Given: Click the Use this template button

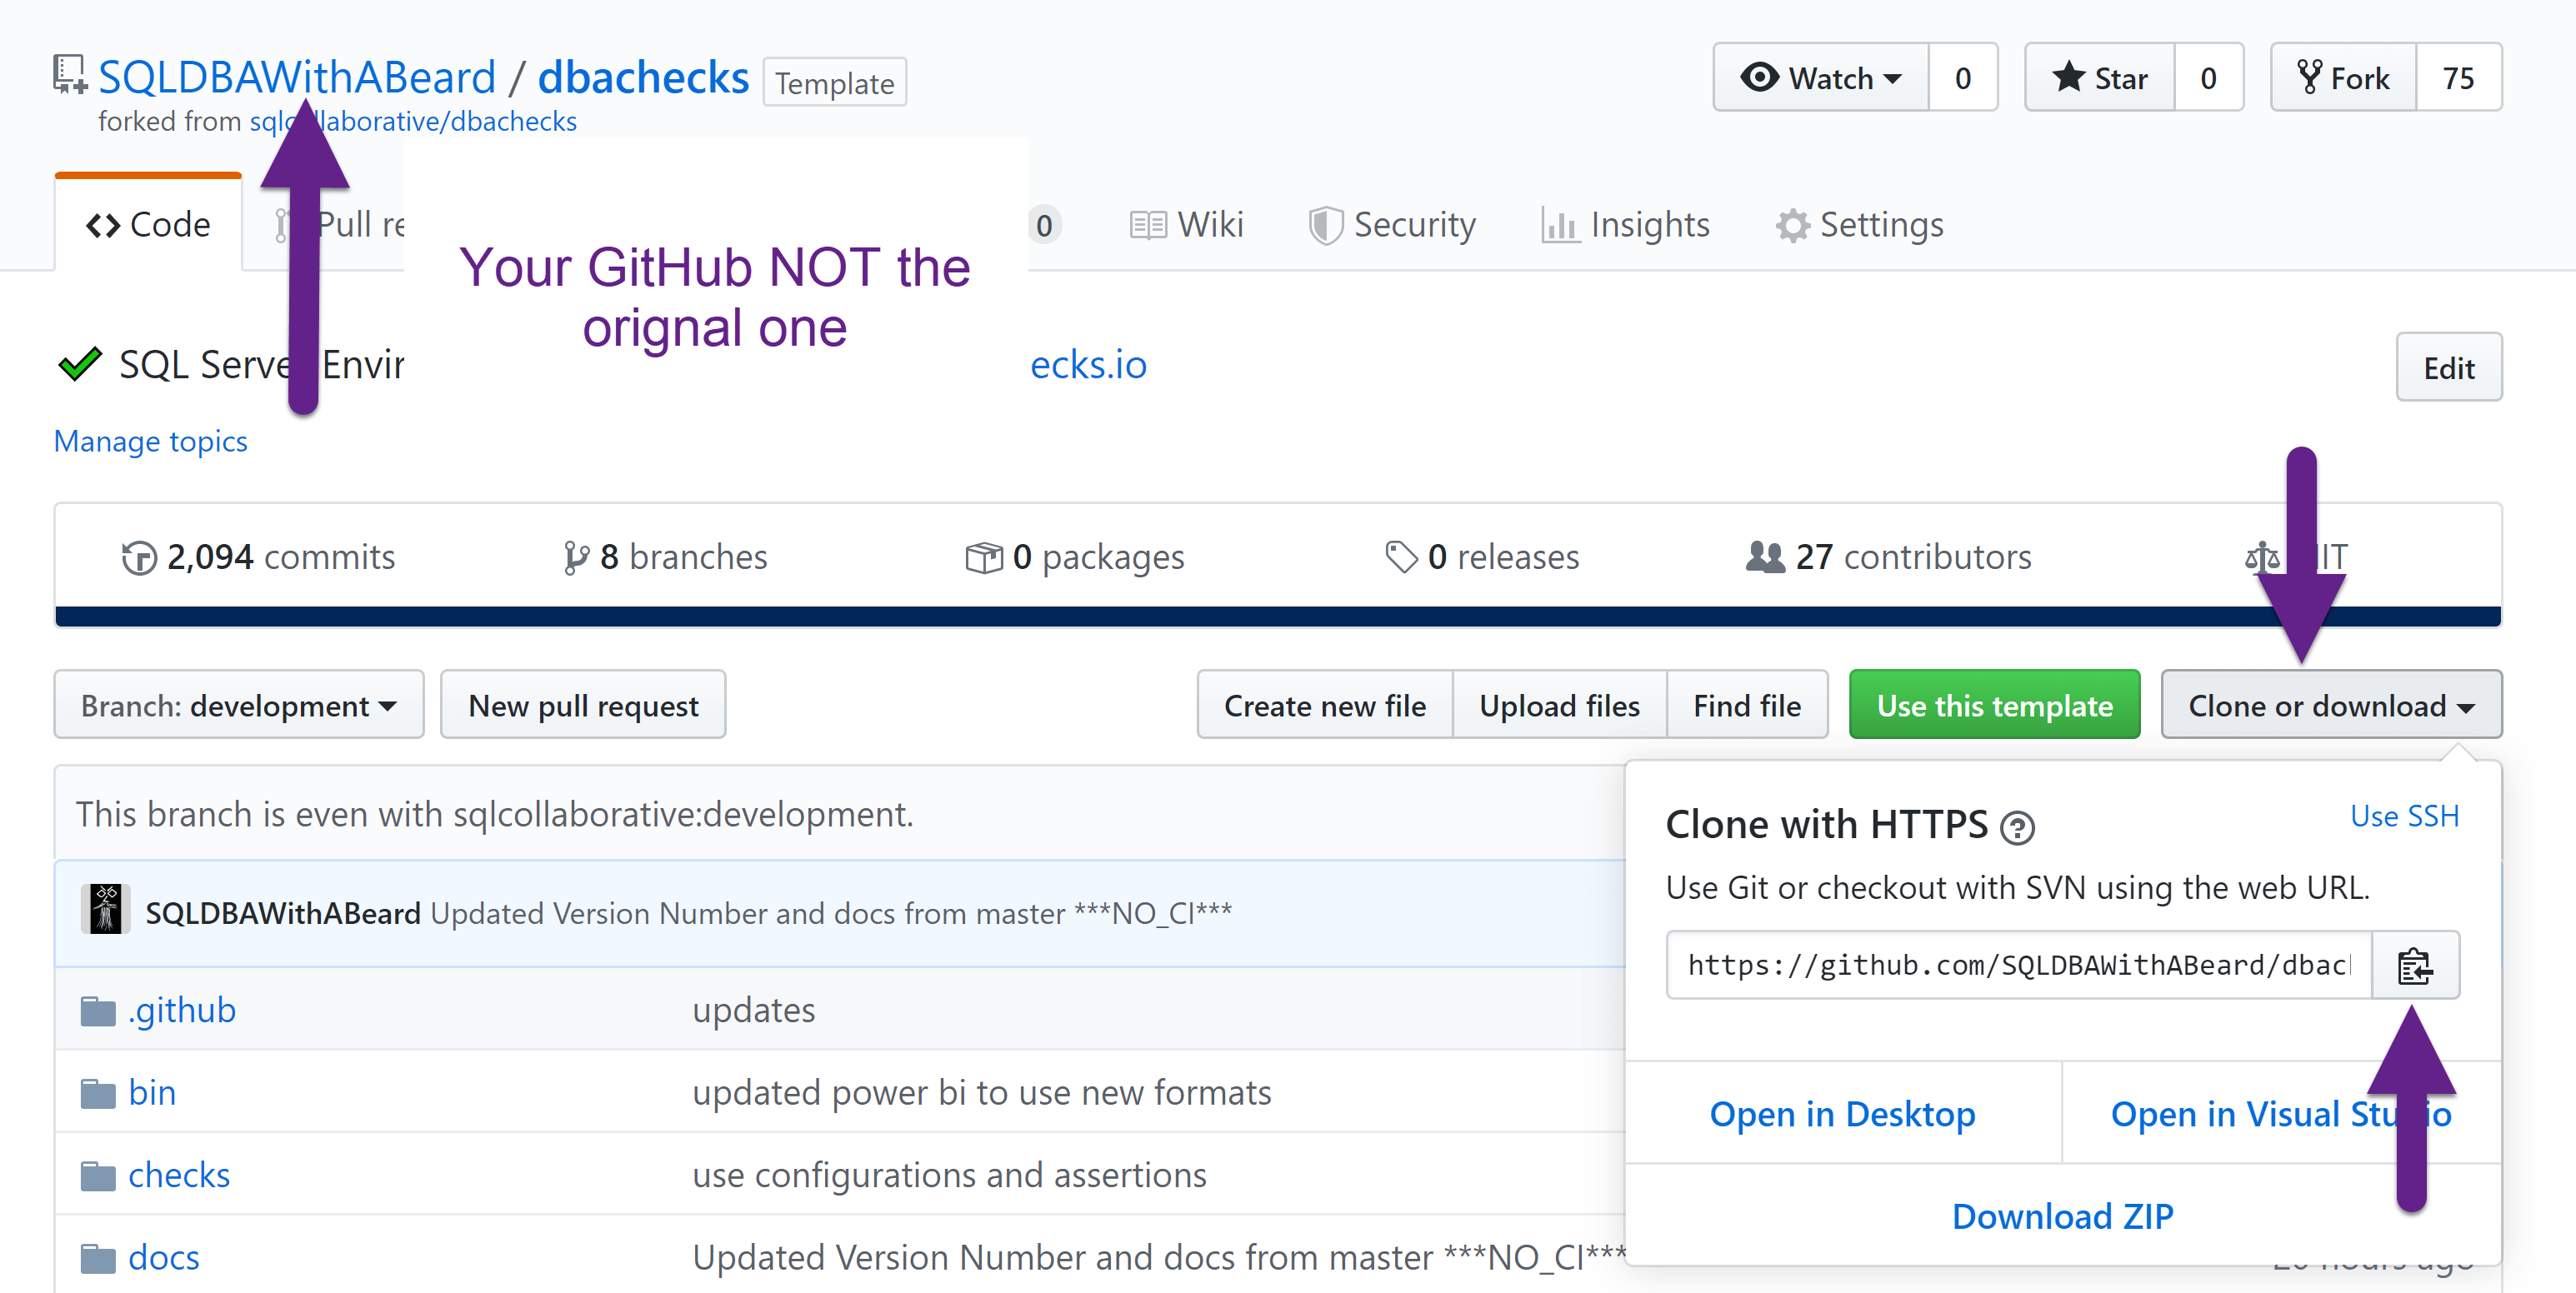Looking at the screenshot, I should pyautogui.click(x=1994, y=705).
